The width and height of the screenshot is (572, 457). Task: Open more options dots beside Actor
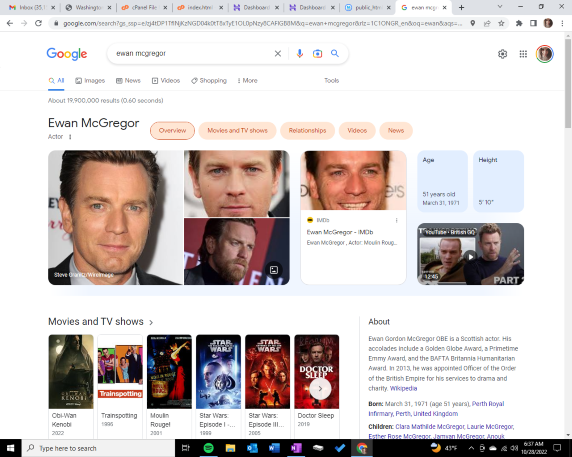click(70, 137)
